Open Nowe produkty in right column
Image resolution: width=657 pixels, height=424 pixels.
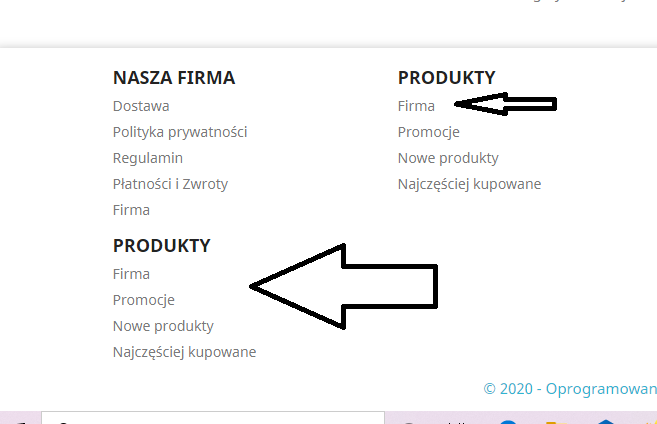point(448,158)
